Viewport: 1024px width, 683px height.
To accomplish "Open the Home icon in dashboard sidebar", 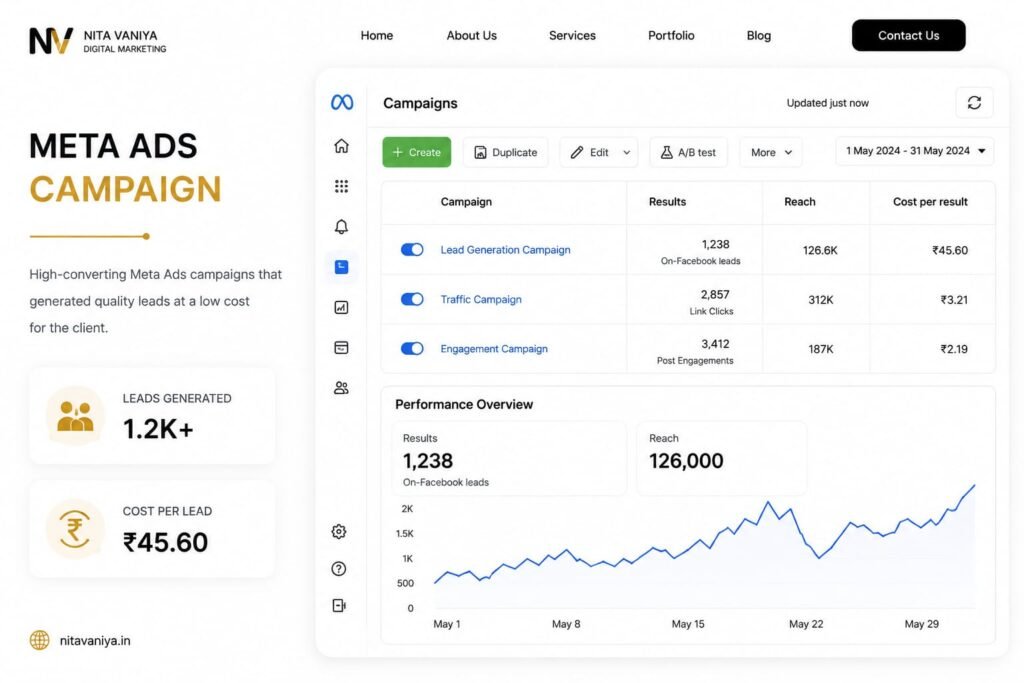I will pyautogui.click(x=341, y=146).
